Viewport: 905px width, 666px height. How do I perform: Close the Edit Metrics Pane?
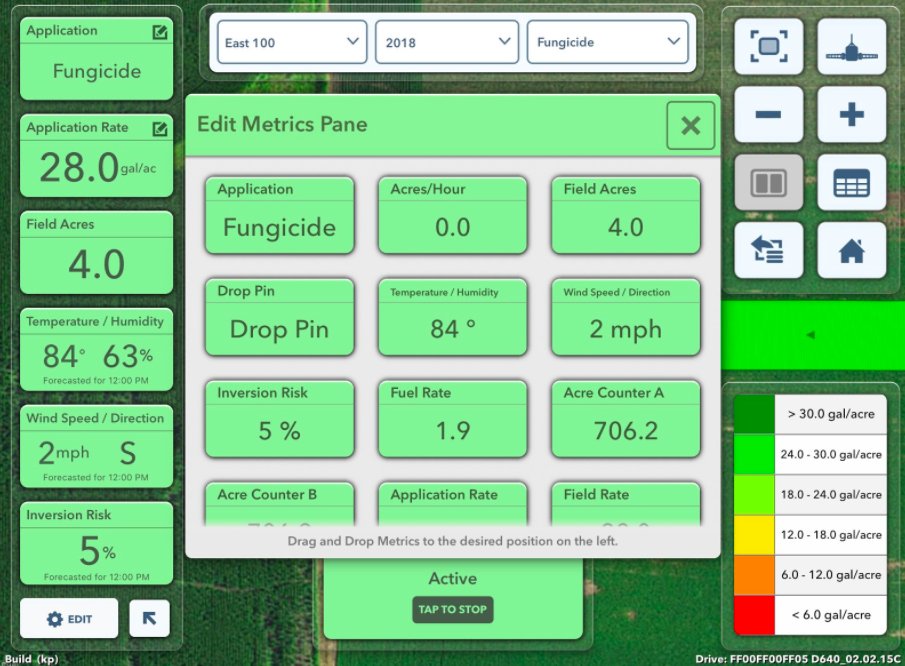(690, 126)
